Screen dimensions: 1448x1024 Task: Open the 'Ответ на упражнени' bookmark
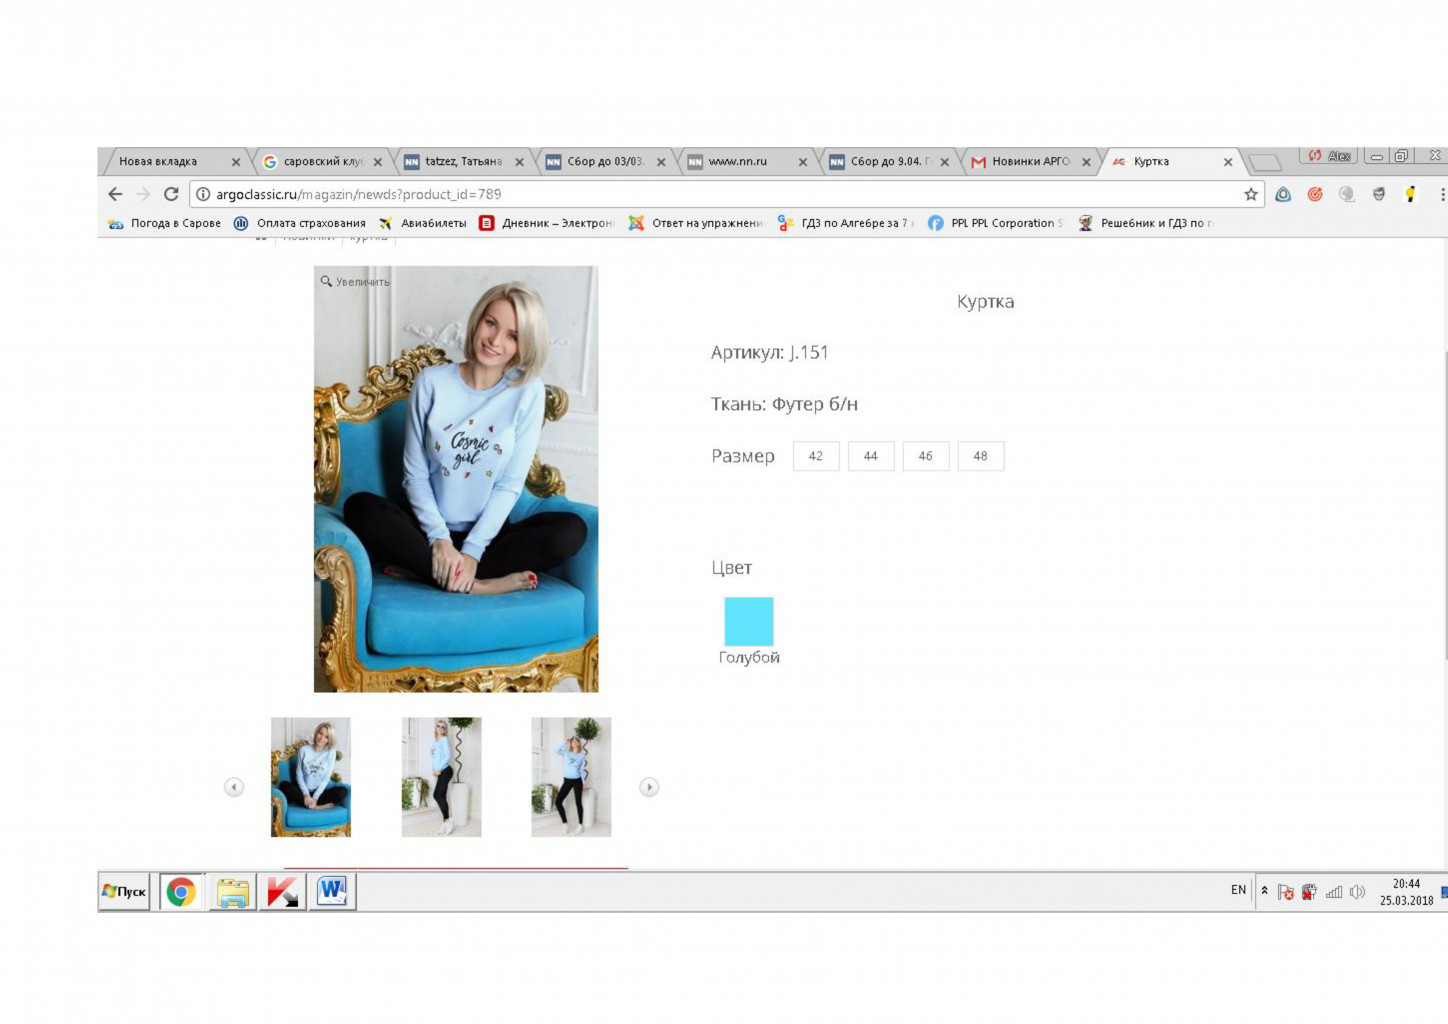click(696, 223)
